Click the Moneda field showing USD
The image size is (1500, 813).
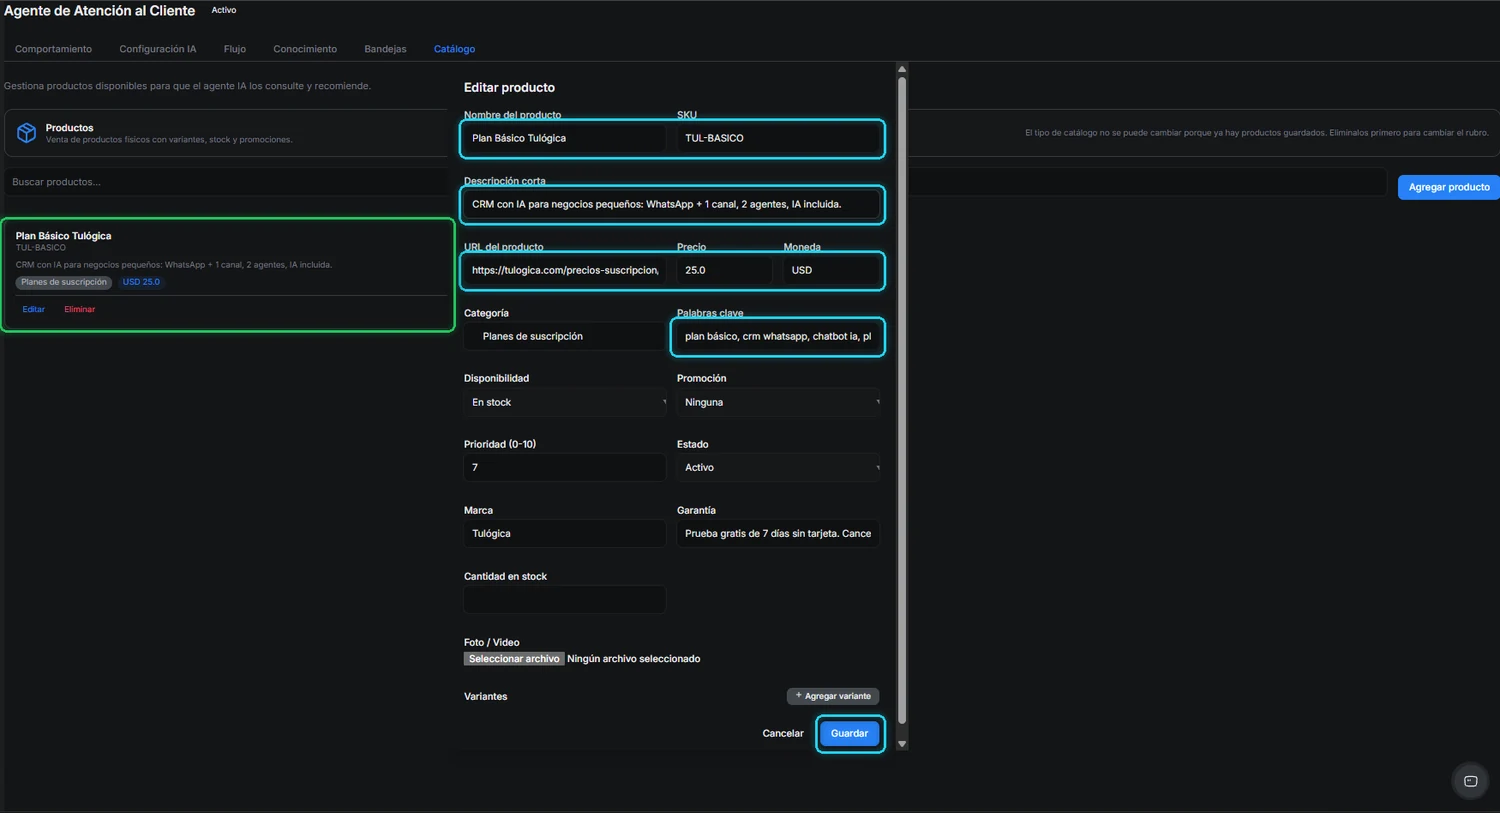831,270
